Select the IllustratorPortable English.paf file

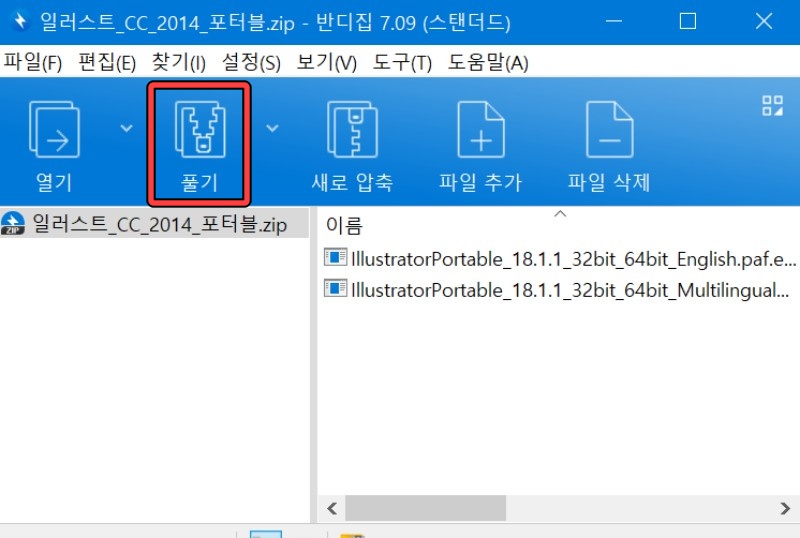[560, 259]
